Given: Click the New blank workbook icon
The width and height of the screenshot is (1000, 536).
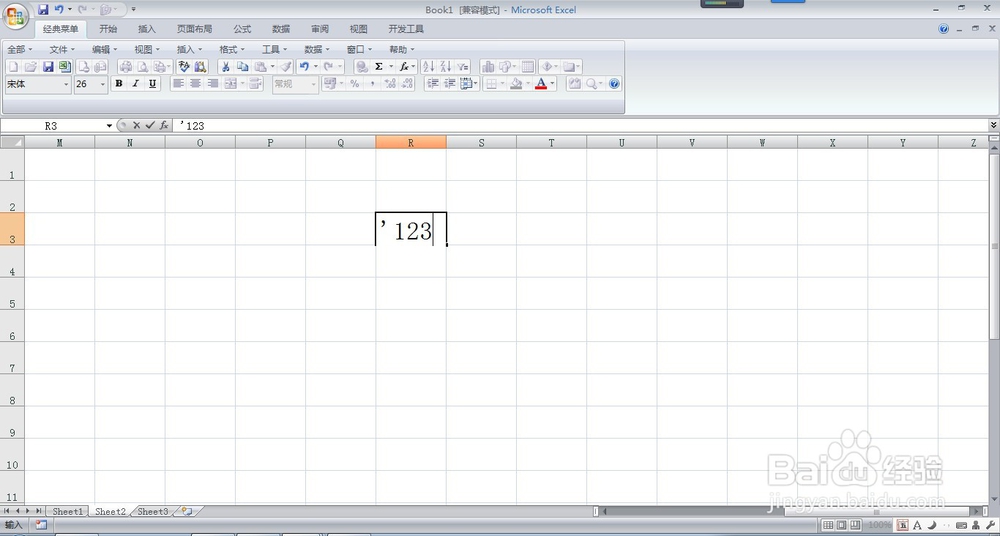Looking at the screenshot, I should (13, 66).
